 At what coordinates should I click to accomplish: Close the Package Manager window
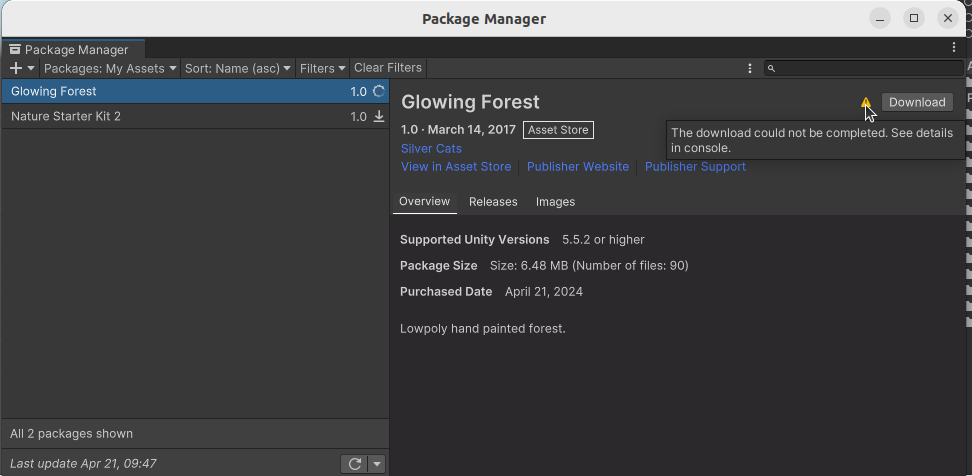948,19
